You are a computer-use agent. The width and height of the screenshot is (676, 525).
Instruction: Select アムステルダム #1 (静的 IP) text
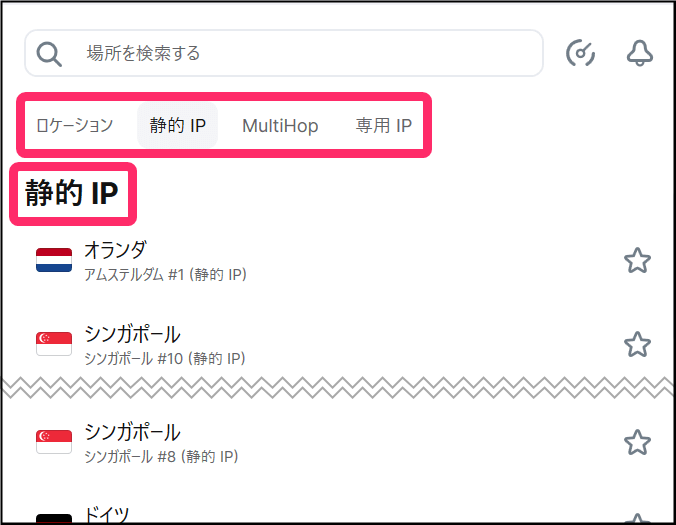[166, 275]
